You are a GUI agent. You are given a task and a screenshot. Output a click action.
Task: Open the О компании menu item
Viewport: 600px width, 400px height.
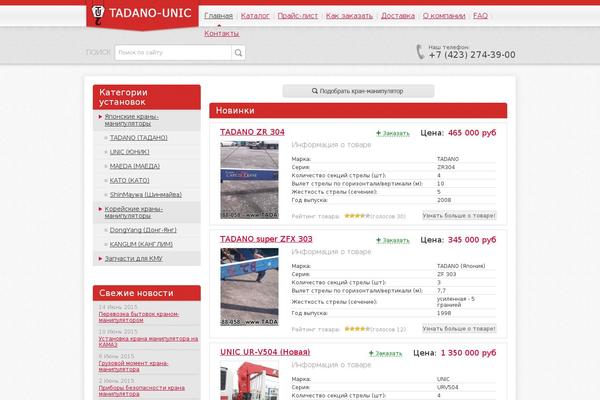(444, 16)
